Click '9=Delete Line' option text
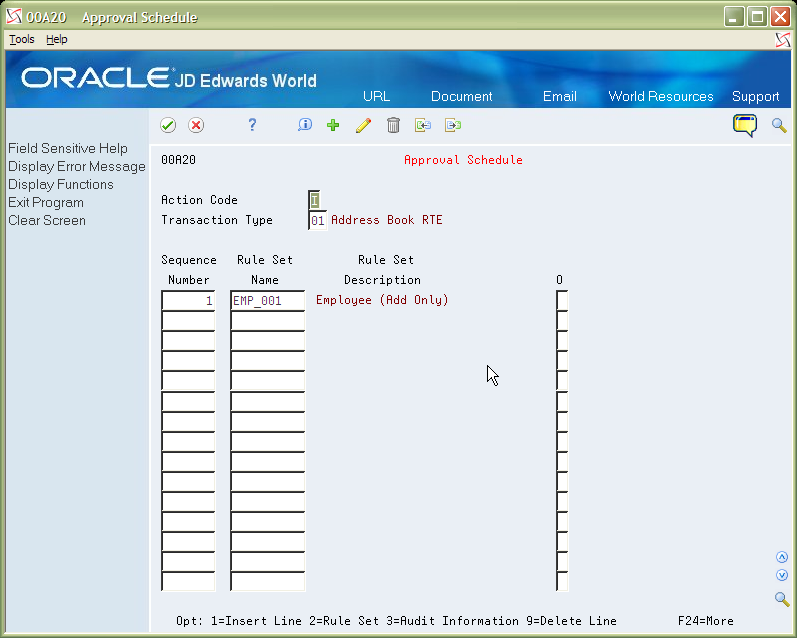Image resolution: width=797 pixels, height=638 pixels. pos(571,621)
